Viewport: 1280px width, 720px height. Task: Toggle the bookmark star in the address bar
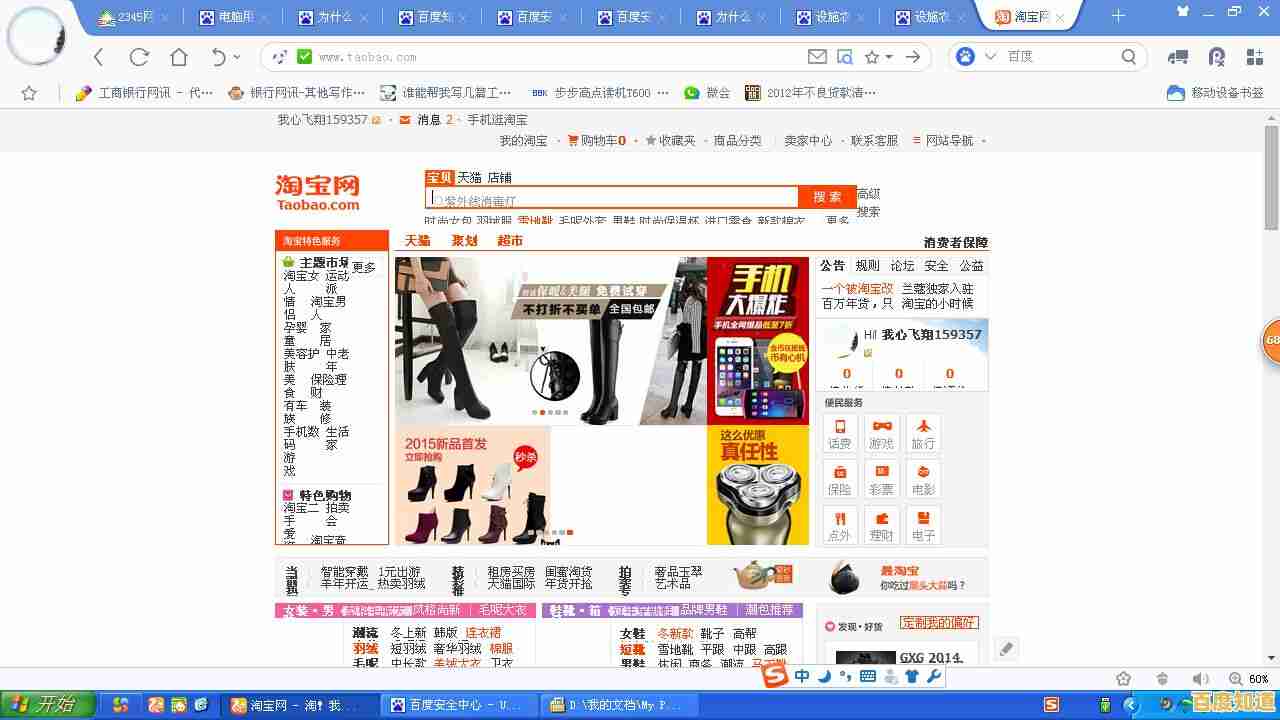tap(872, 57)
